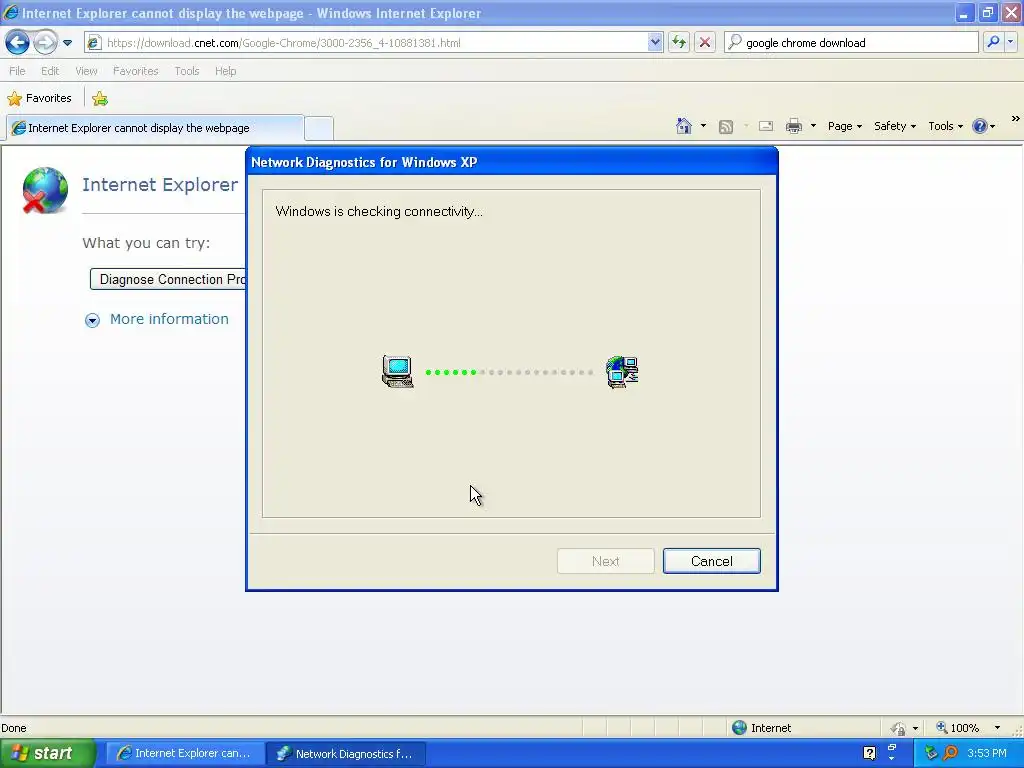Expand the More information arrow icon

point(92,320)
